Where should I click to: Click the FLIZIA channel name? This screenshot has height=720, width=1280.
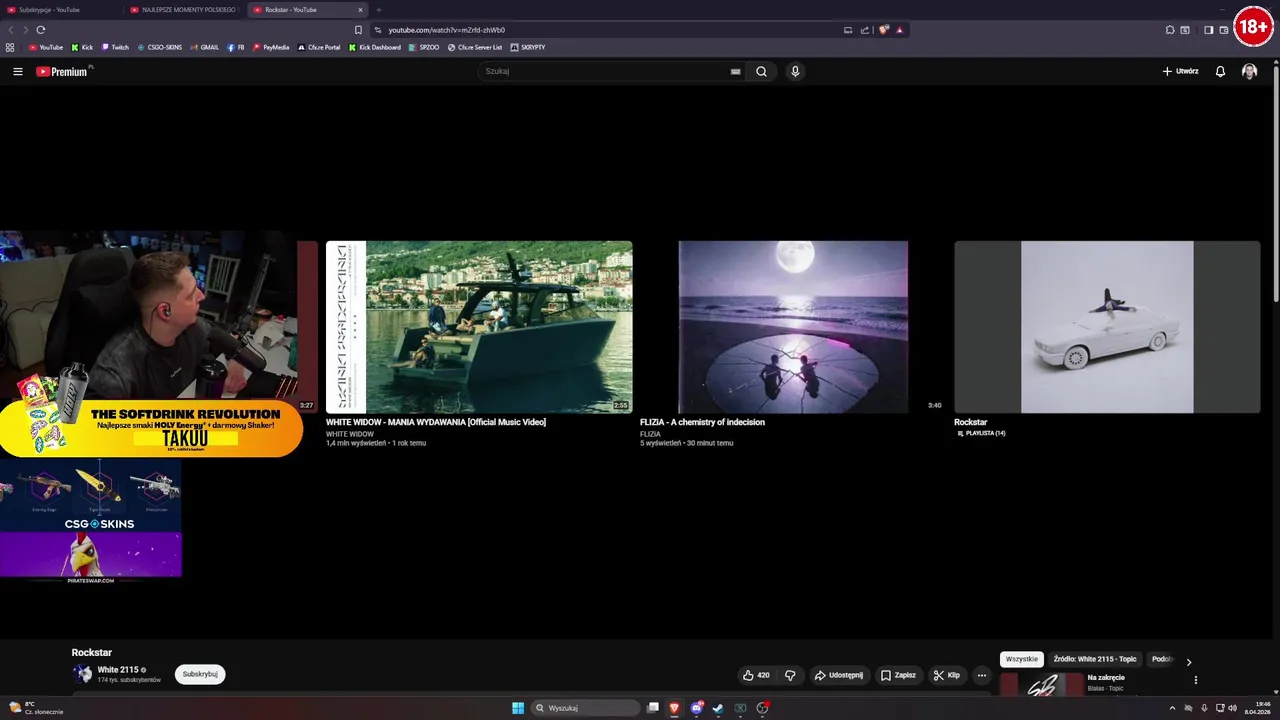pos(650,434)
